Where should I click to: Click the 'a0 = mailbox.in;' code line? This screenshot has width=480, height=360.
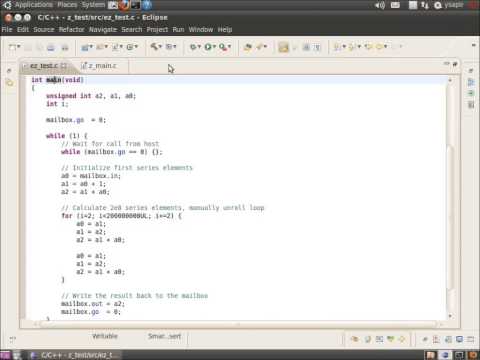[91, 176]
